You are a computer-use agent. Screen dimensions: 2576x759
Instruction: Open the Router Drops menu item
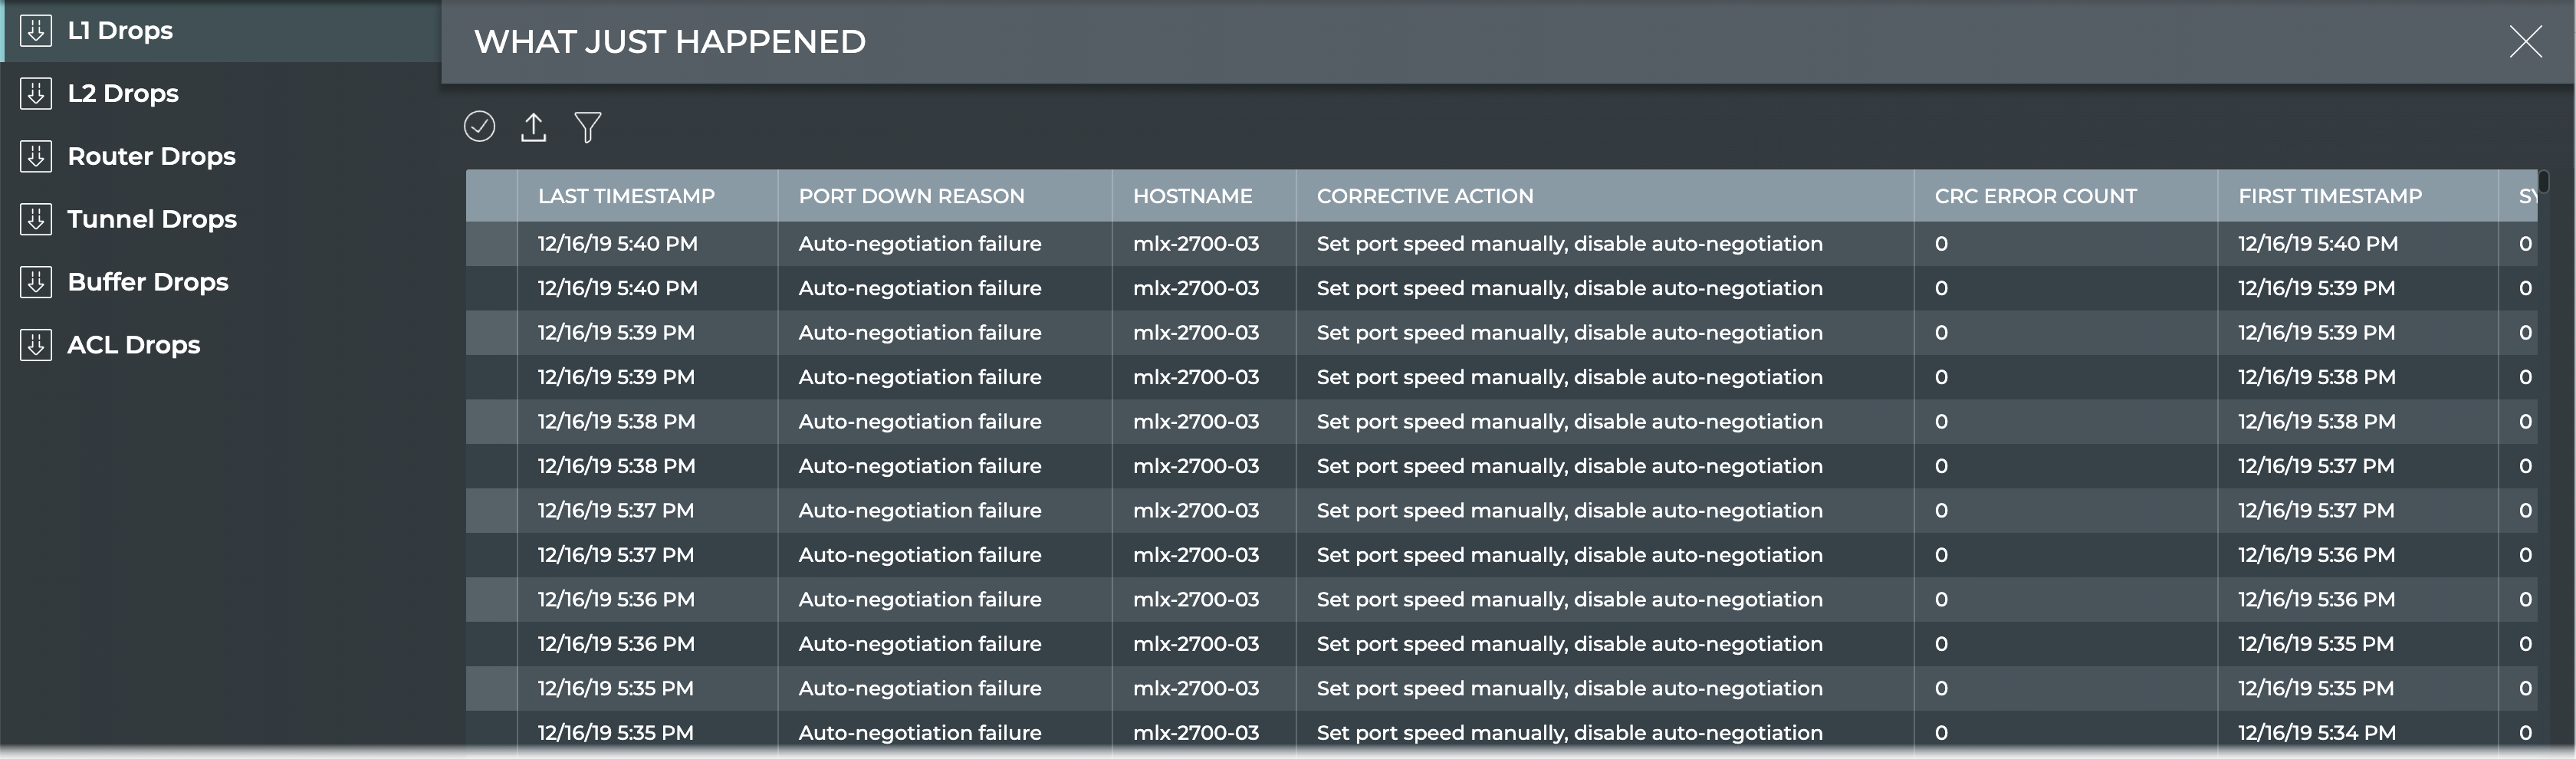[x=151, y=157]
